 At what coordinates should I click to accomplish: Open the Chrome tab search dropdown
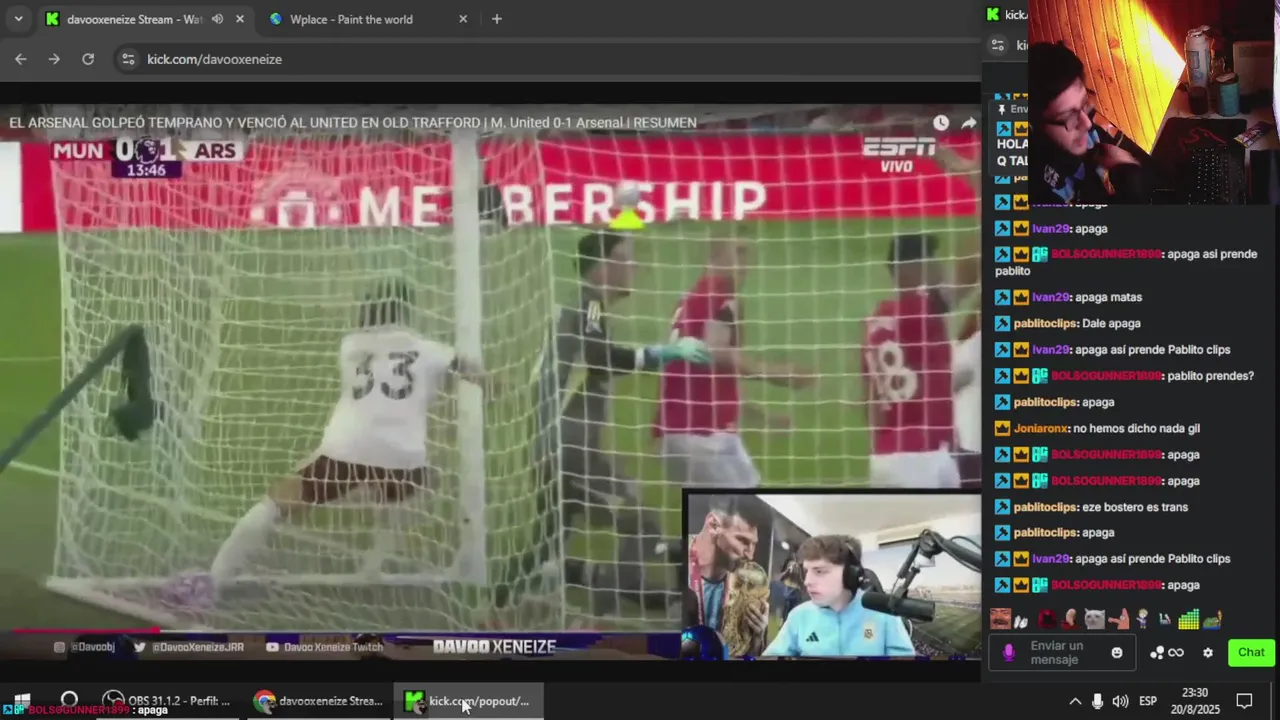[18, 19]
